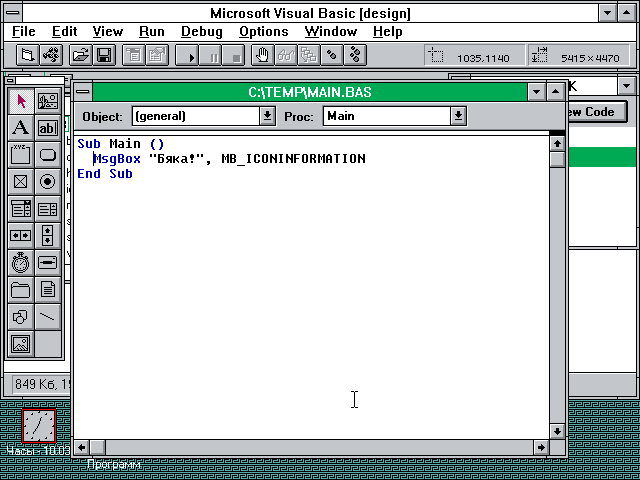Click the horizontal scrollbar thumb in code window
Screen dimensions: 640x480
[x=98, y=447]
